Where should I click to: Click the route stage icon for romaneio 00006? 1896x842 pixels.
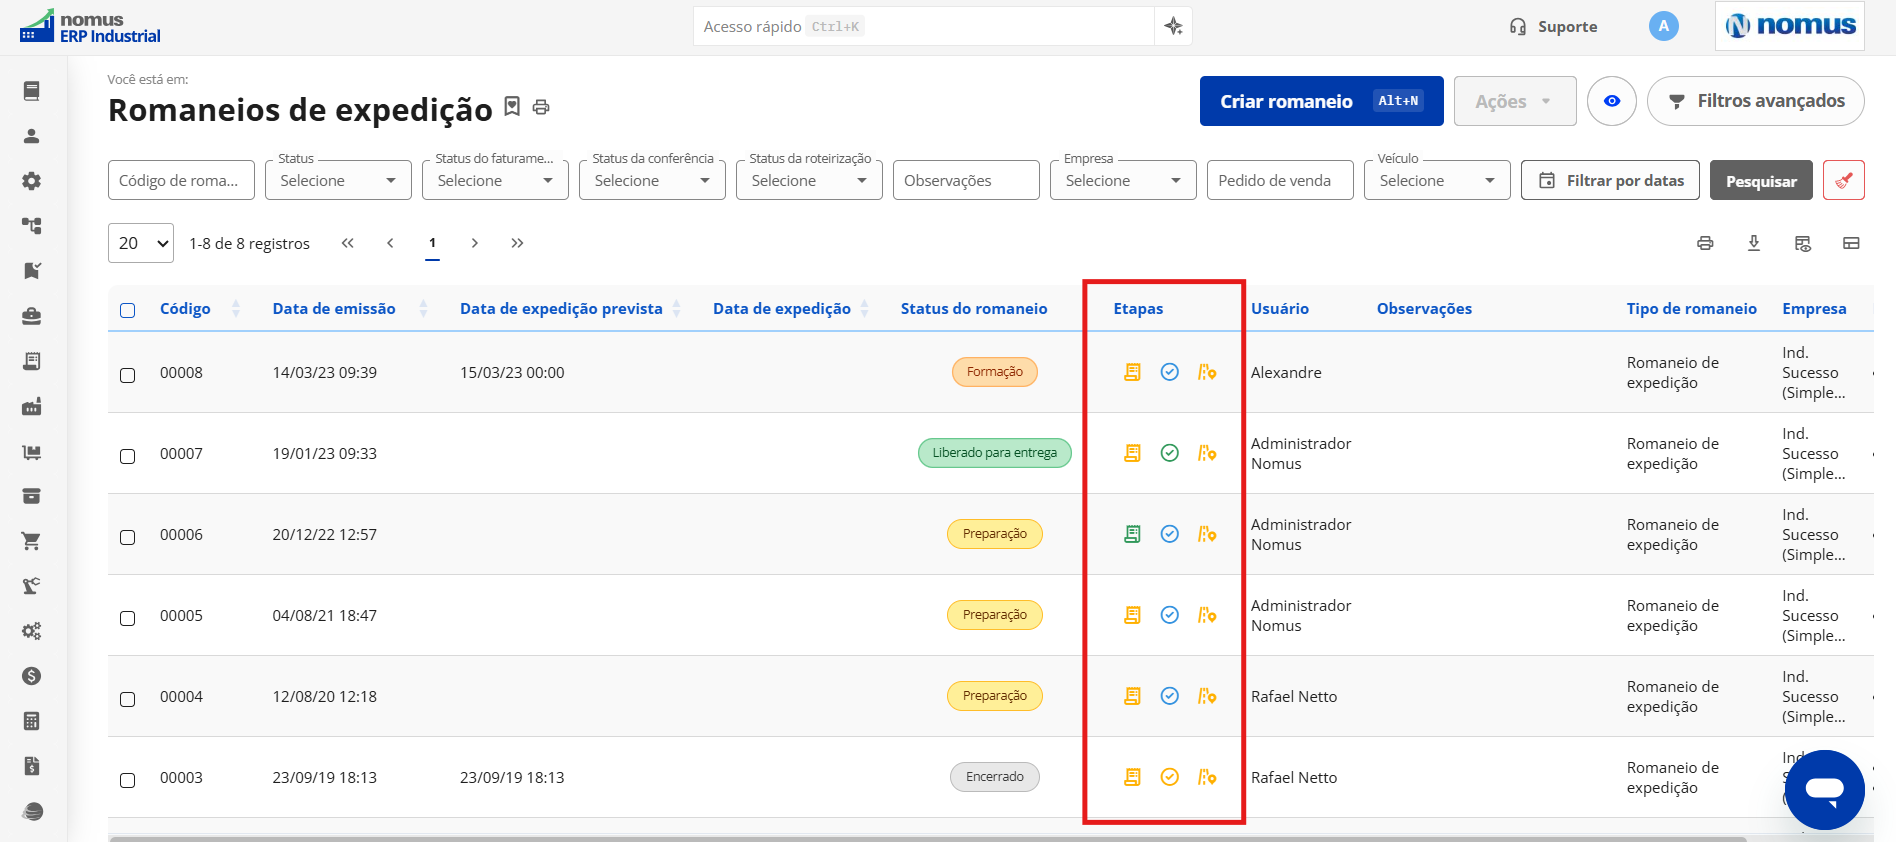(1207, 534)
